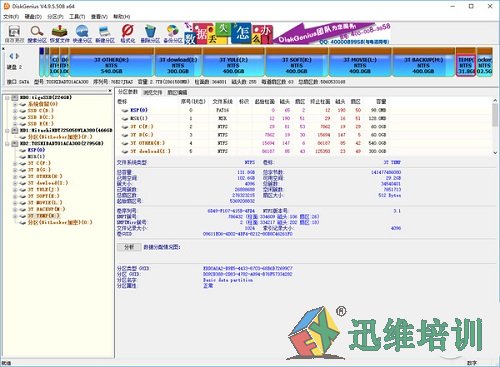
Task: Click the DiskGenius banner advertisement
Action: (287, 33)
